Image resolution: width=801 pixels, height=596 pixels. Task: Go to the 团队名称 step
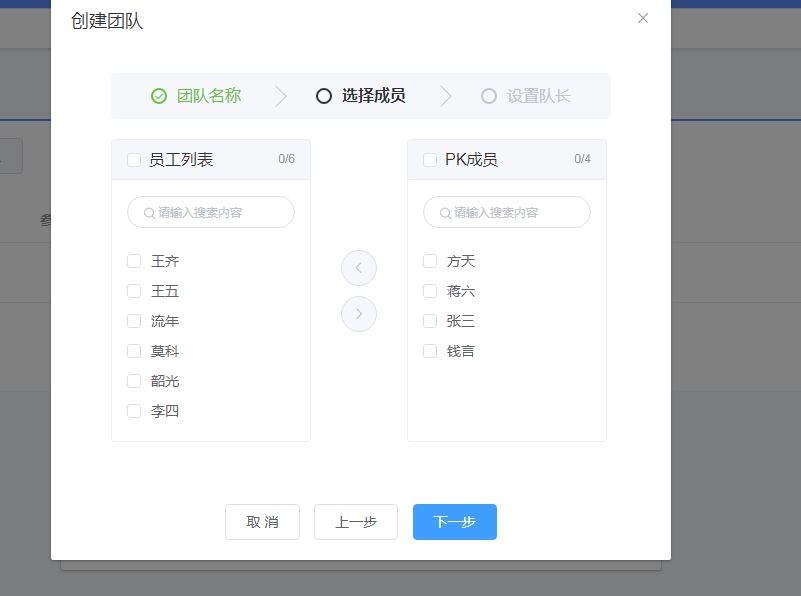209,96
